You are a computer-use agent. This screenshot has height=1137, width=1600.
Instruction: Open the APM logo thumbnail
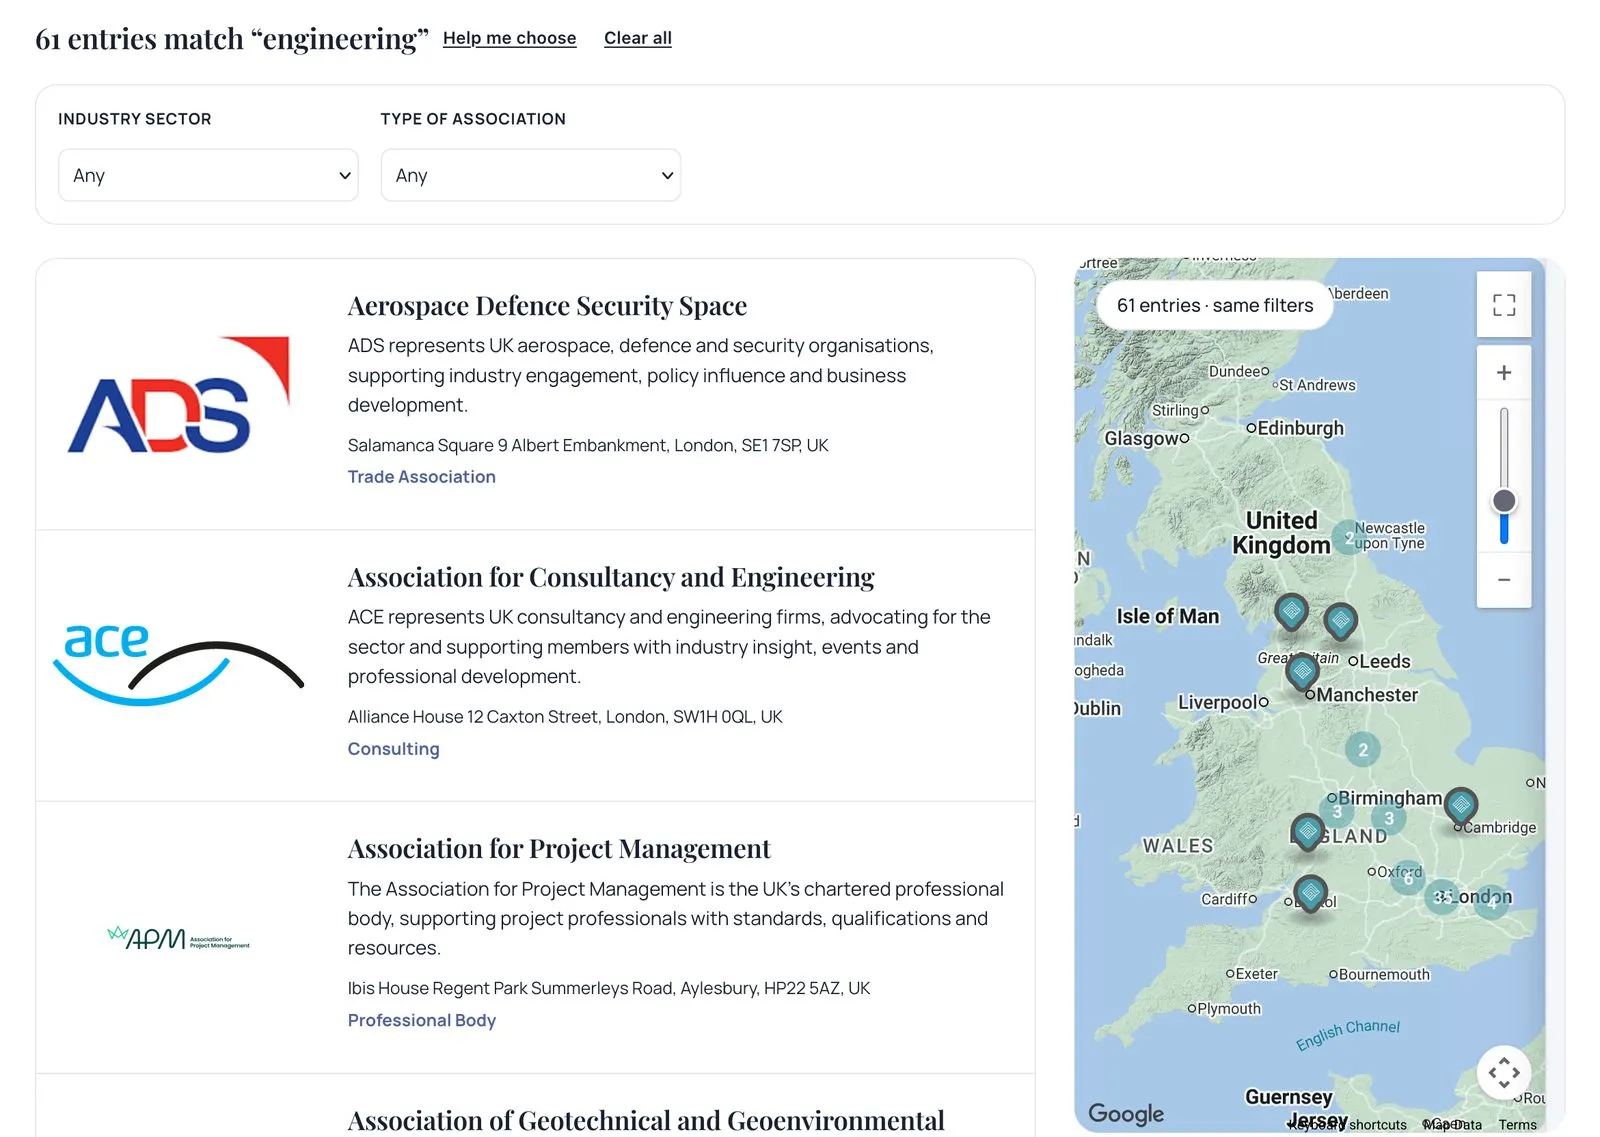tap(179, 938)
